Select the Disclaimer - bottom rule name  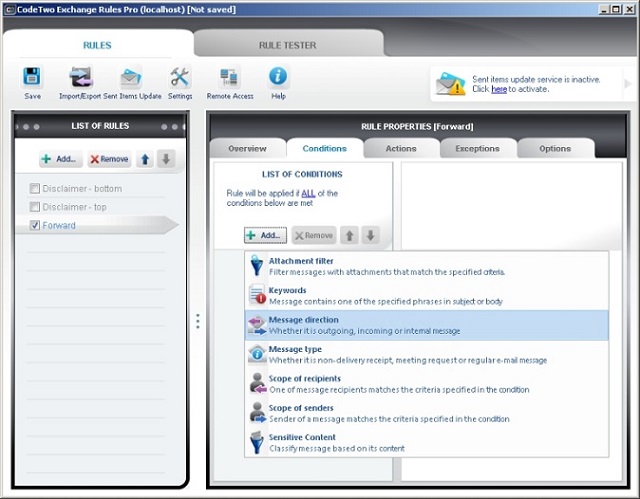(82, 189)
